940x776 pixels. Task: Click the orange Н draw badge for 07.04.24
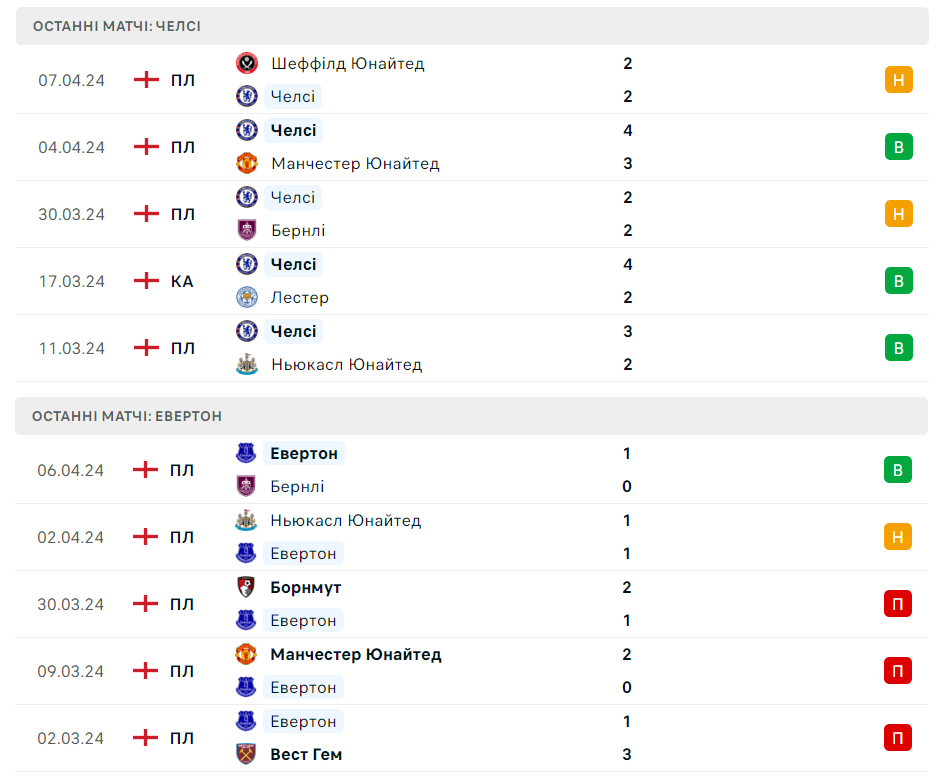898,80
